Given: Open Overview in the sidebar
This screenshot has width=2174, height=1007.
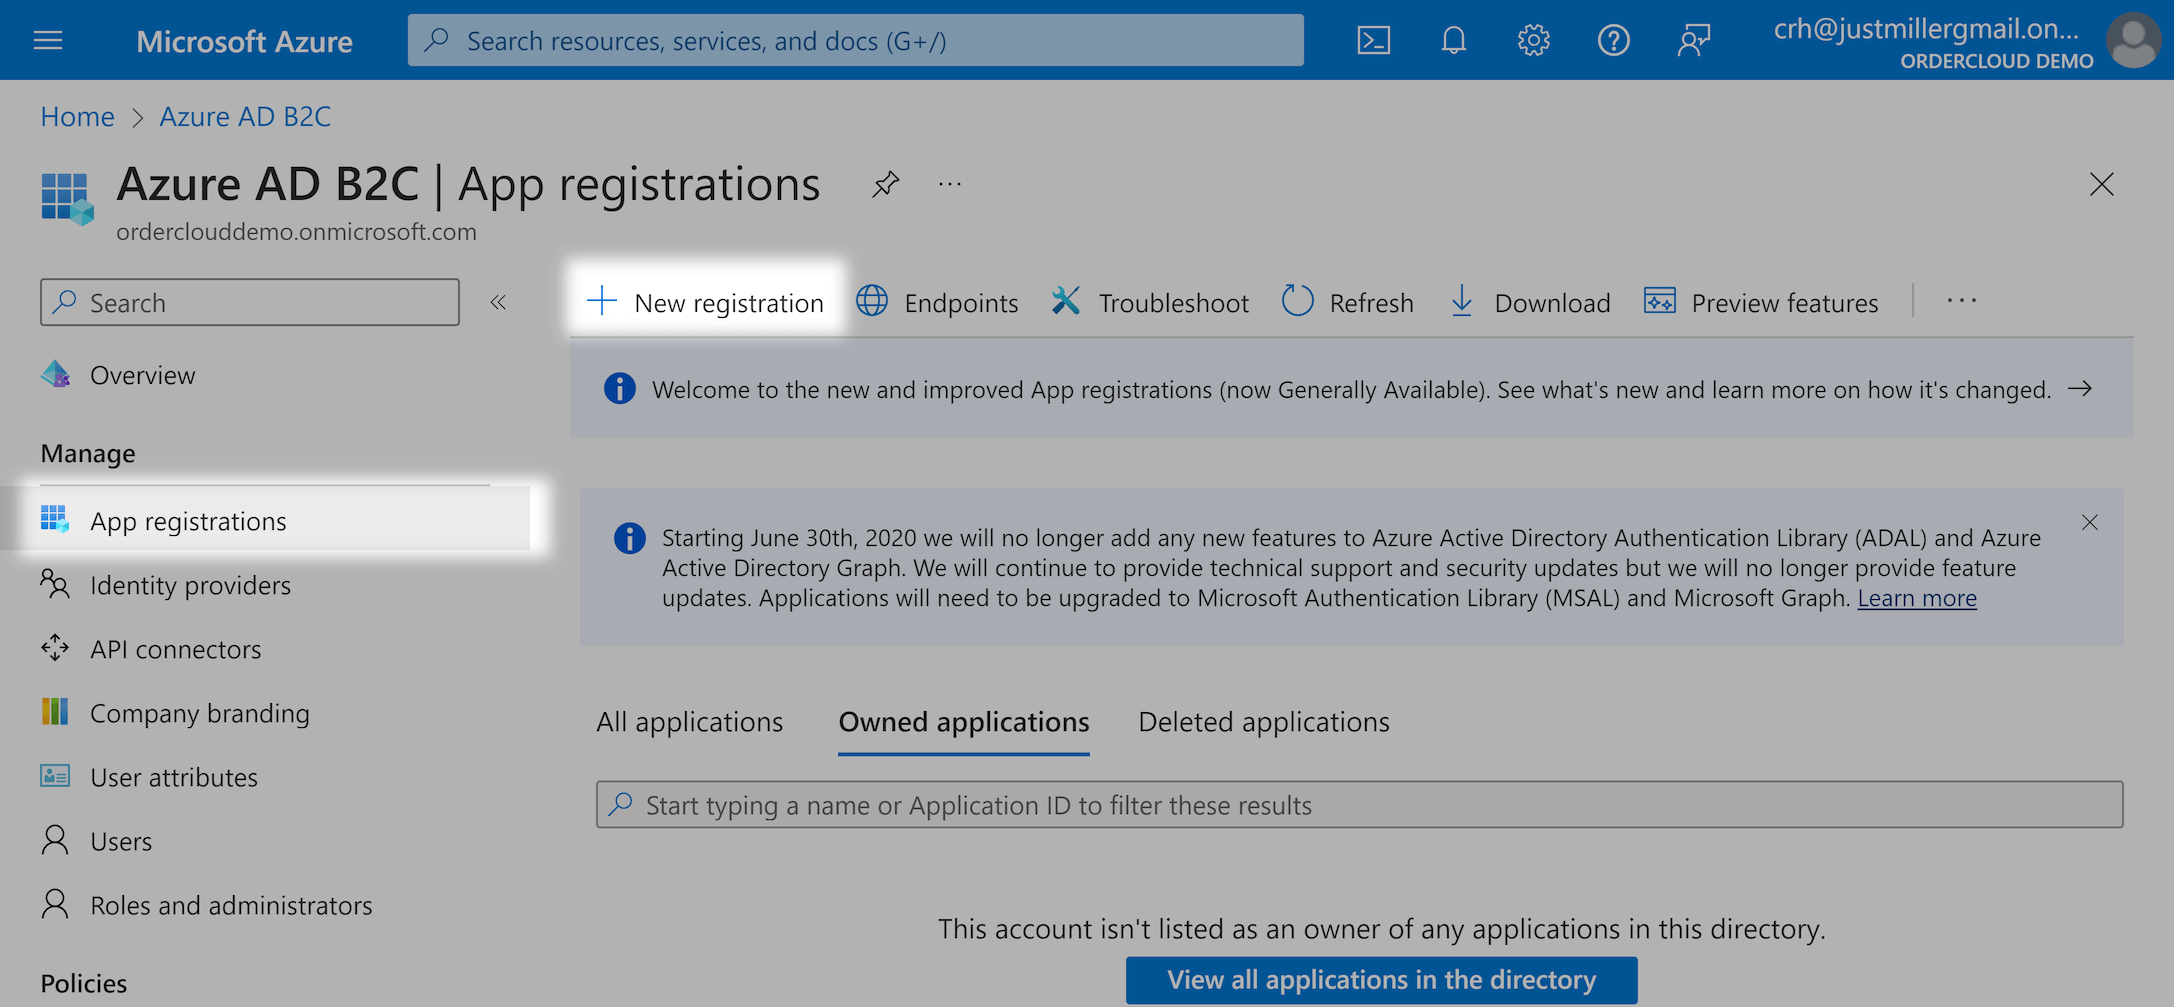Looking at the screenshot, I should 143,375.
